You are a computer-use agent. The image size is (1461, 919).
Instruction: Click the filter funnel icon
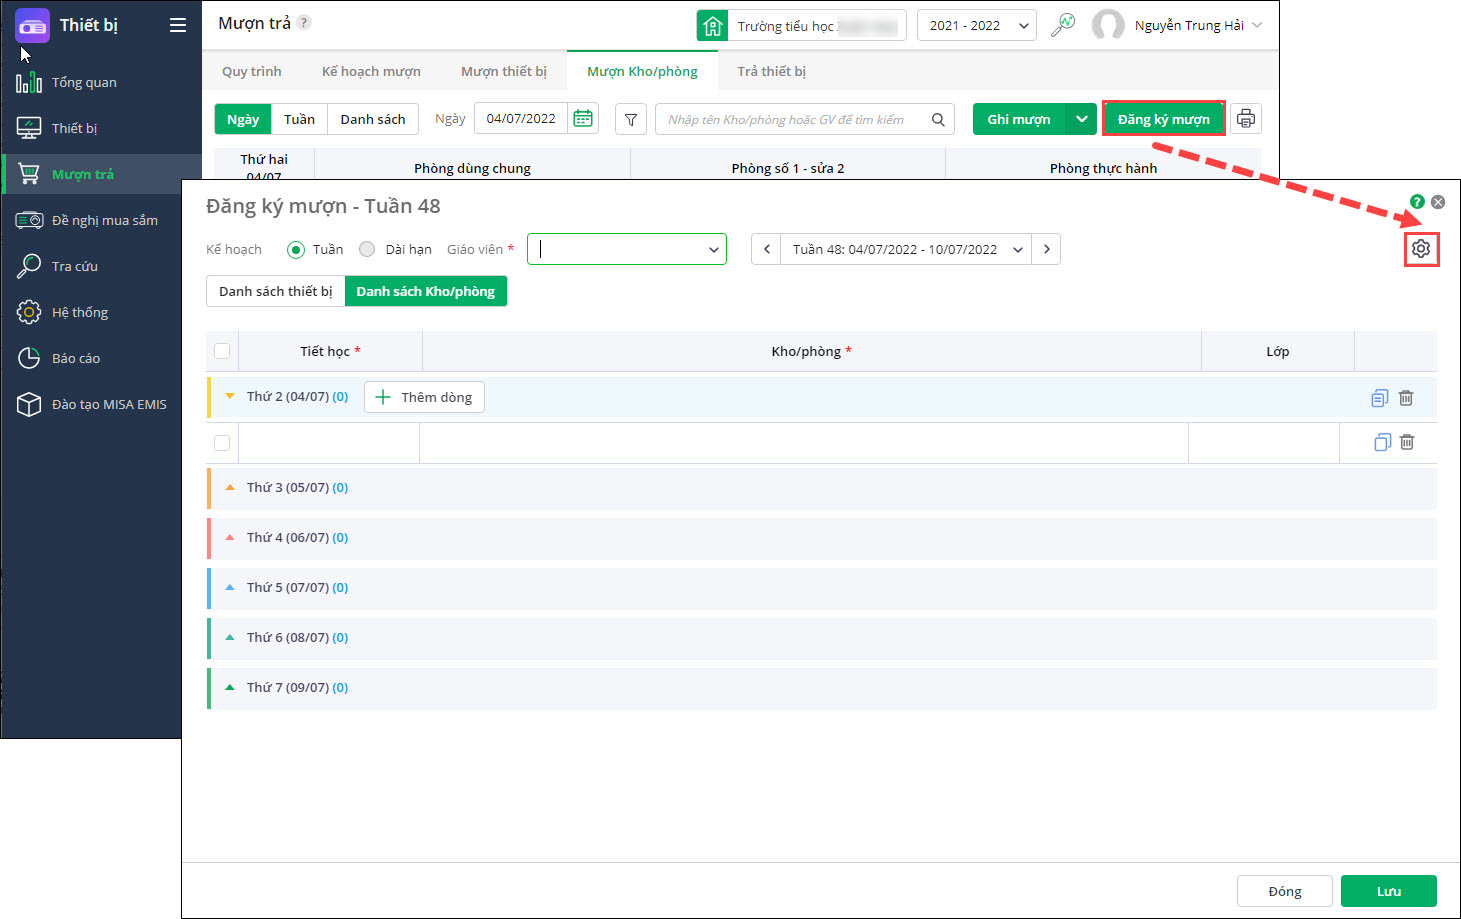click(x=631, y=119)
